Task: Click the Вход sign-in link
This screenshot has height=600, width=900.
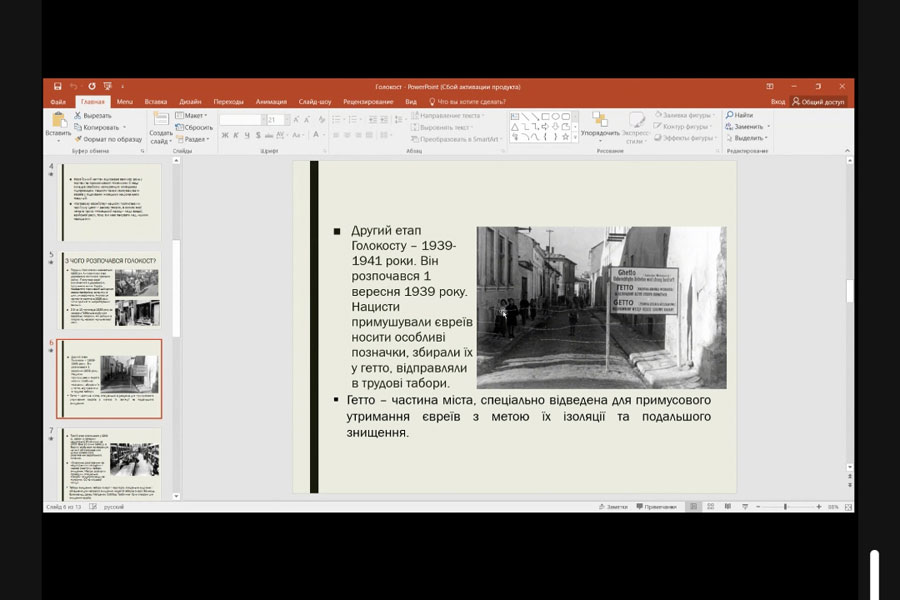Action: click(x=778, y=101)
